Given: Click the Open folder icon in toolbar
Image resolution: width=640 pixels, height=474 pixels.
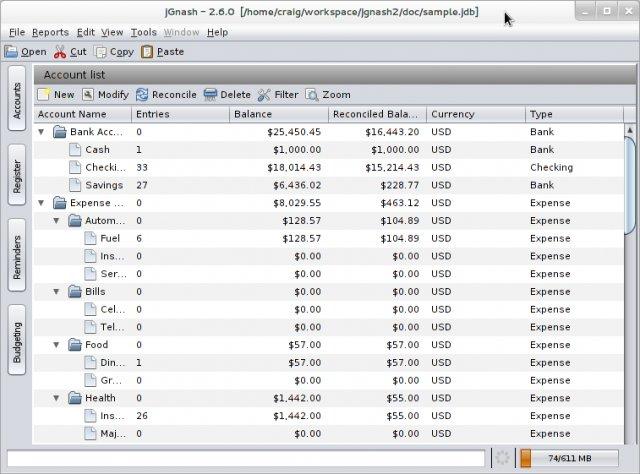Looking at the screenshot, I should [x=11, y=52].
